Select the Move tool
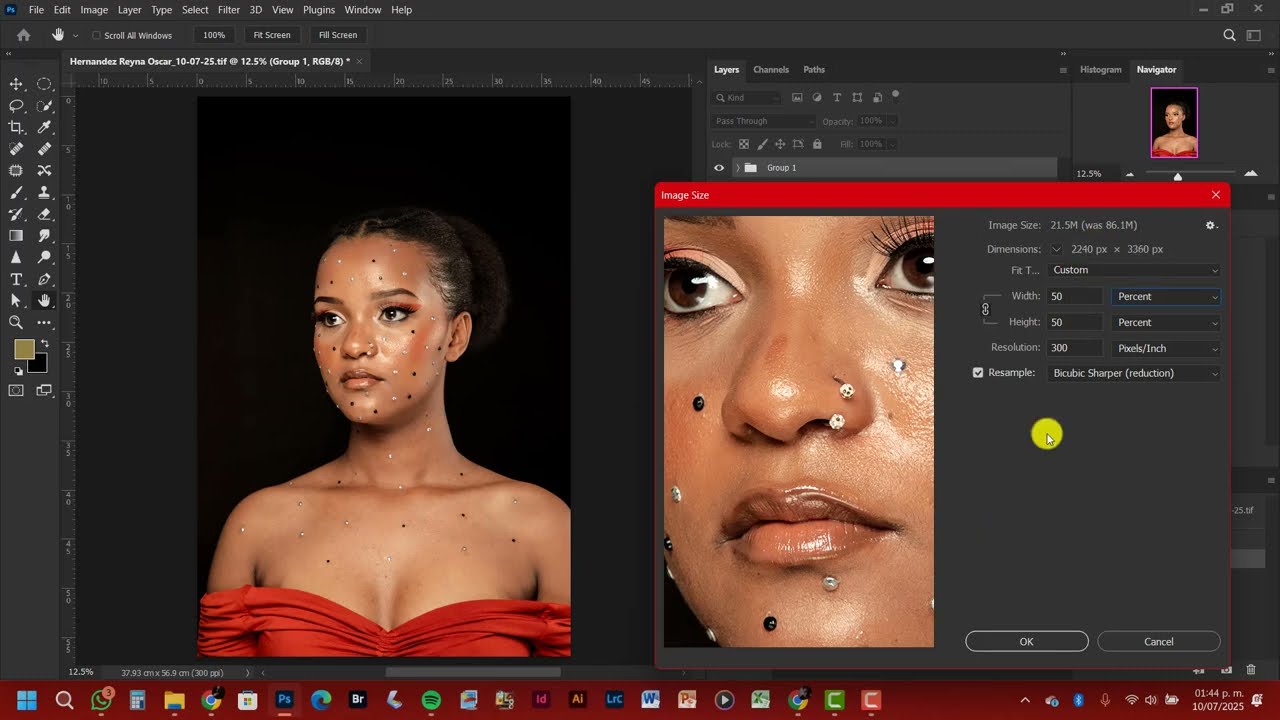Image resolution: width=1280 pixels, height=720 pixels. coord(16,84)
